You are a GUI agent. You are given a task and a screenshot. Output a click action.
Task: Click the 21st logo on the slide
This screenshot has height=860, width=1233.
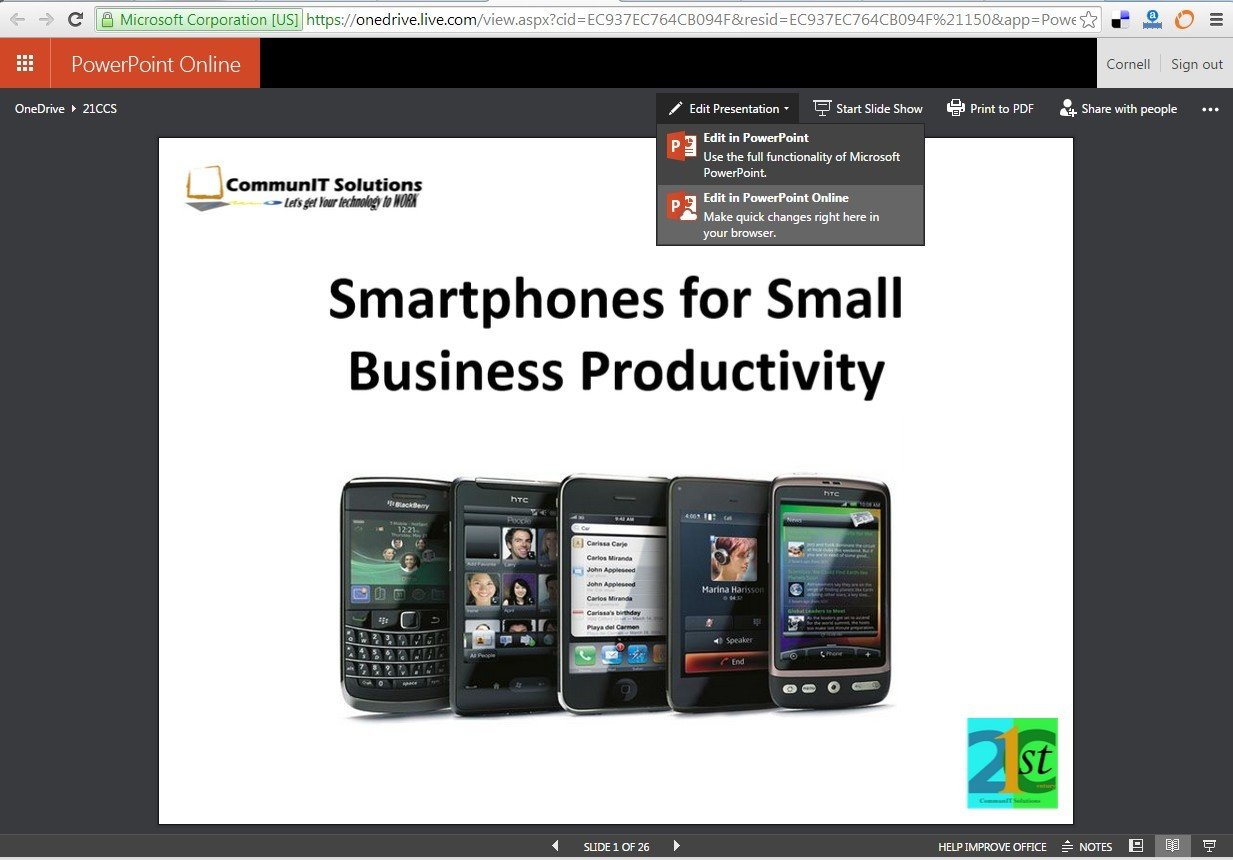pos(1012,763)
